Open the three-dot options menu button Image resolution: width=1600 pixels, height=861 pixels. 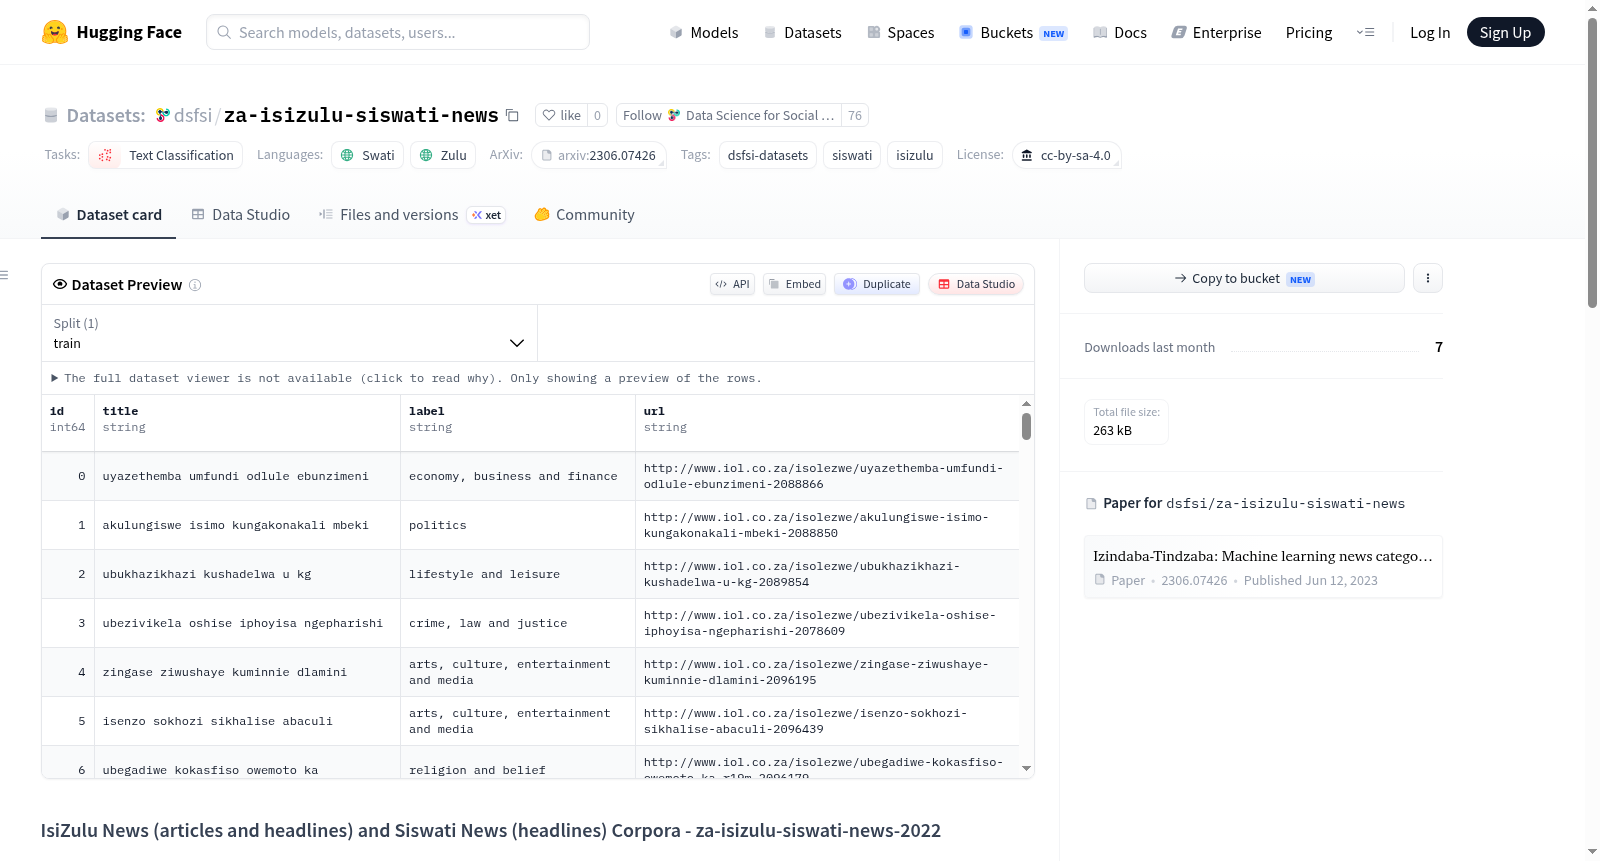click(x=1428, y=278)
